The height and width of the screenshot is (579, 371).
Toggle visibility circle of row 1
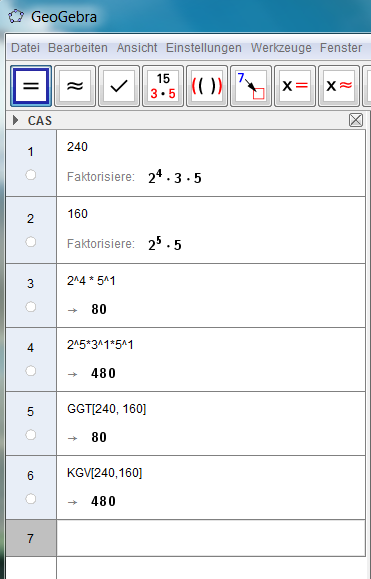[31, 175]
